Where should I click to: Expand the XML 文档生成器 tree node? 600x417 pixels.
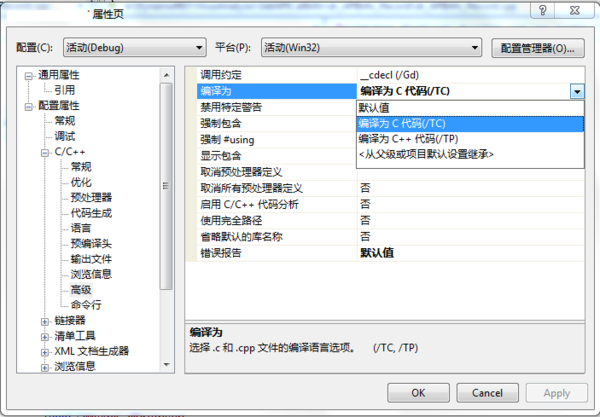click(45, 352)
